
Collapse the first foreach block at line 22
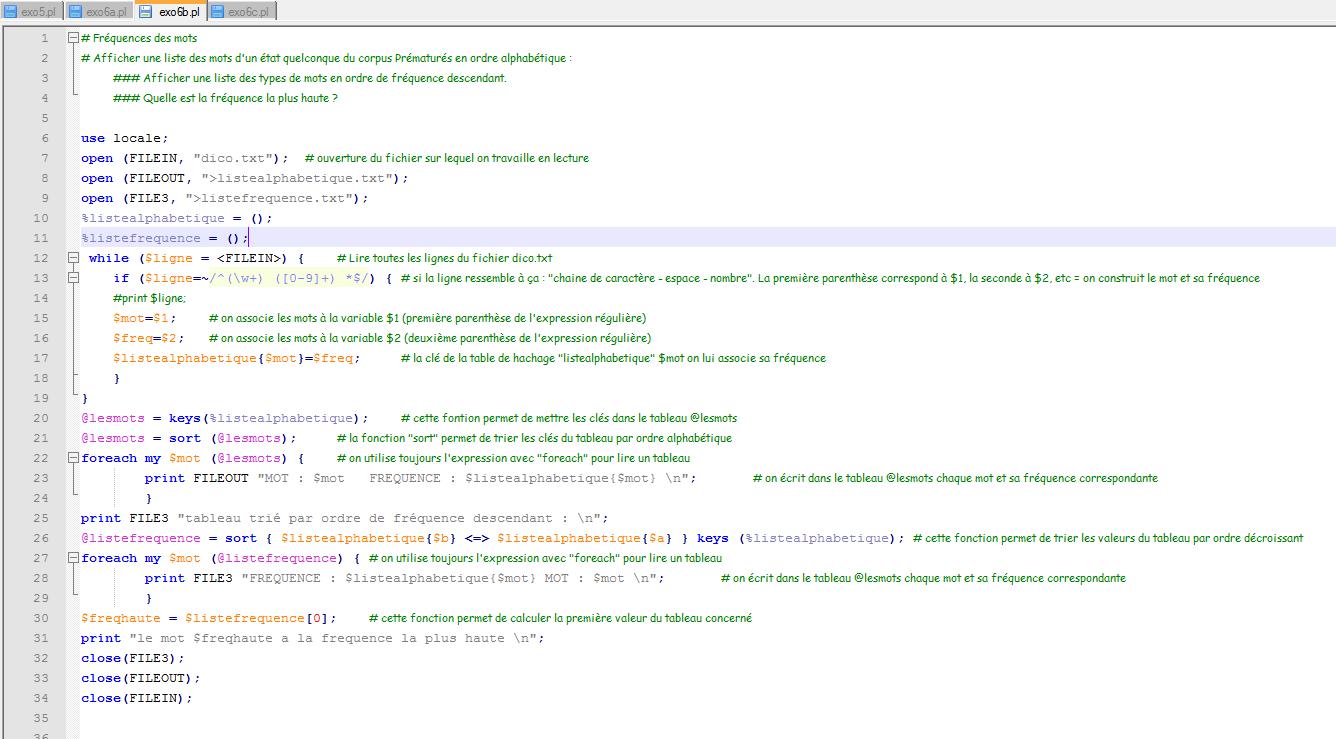coord(73,458)
